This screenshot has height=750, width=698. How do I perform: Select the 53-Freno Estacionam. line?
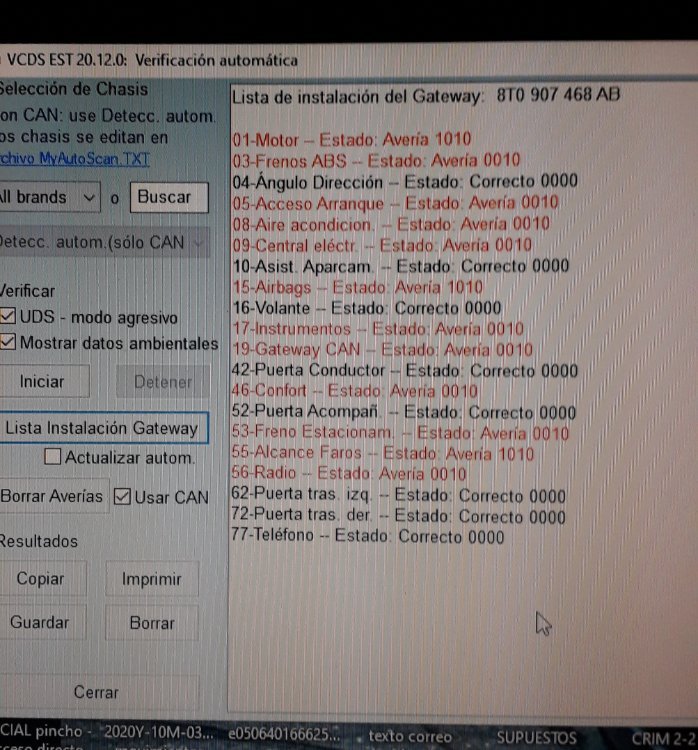(400, 433)
